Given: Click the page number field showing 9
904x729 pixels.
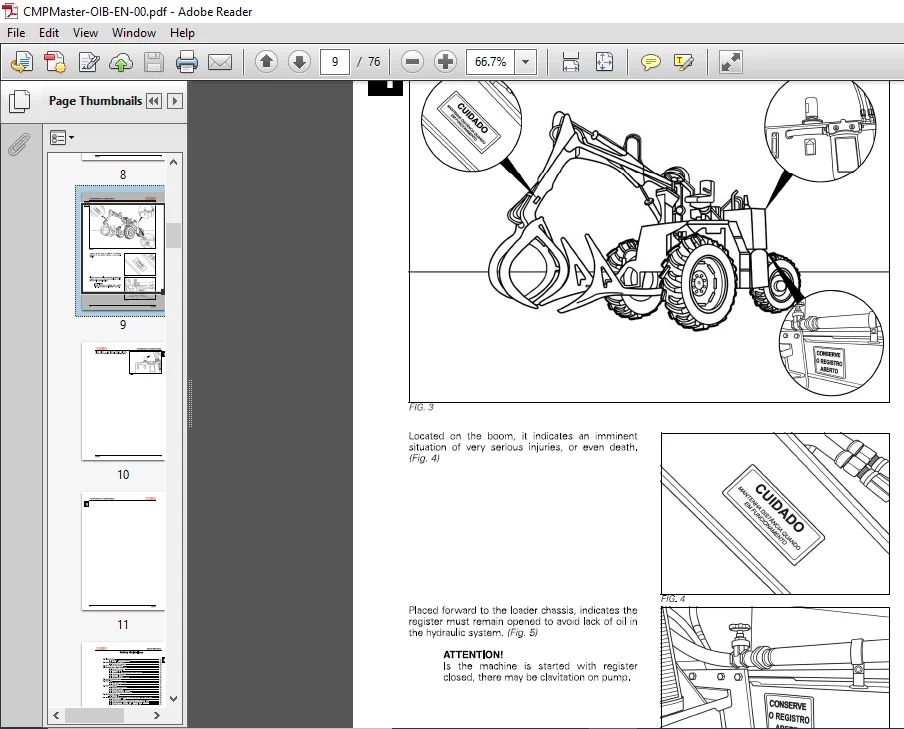Looking at the screenshot, I should (x=334, y=62).
